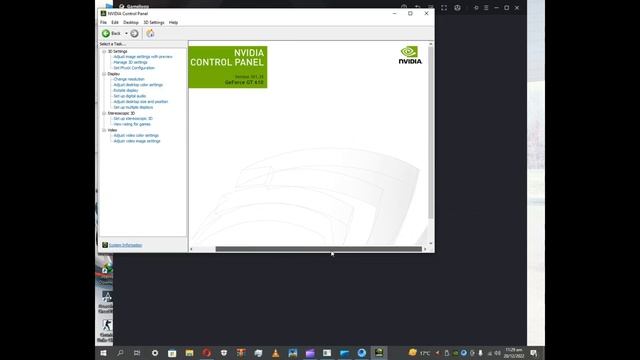The width and height of the screenshot is (640, 360).
Task: Open the yellow File Explorer taskbar icon
Action: 189,353
